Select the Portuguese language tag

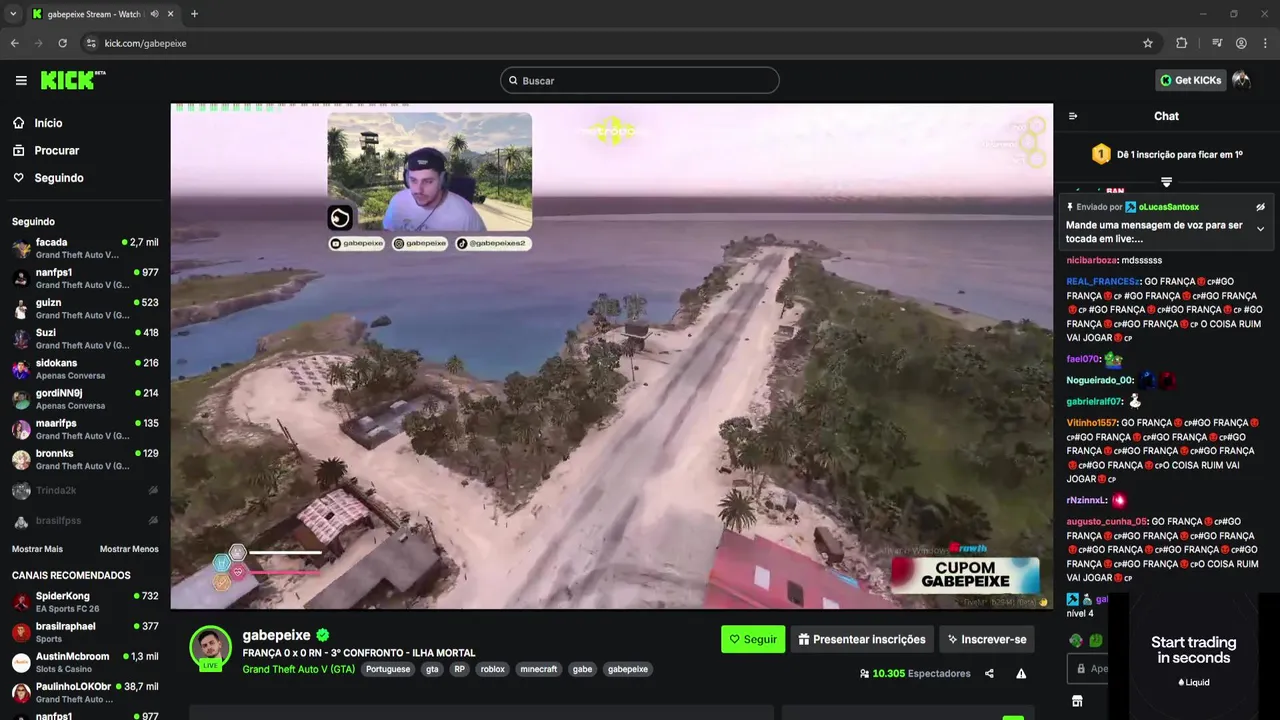click(388, 669)
